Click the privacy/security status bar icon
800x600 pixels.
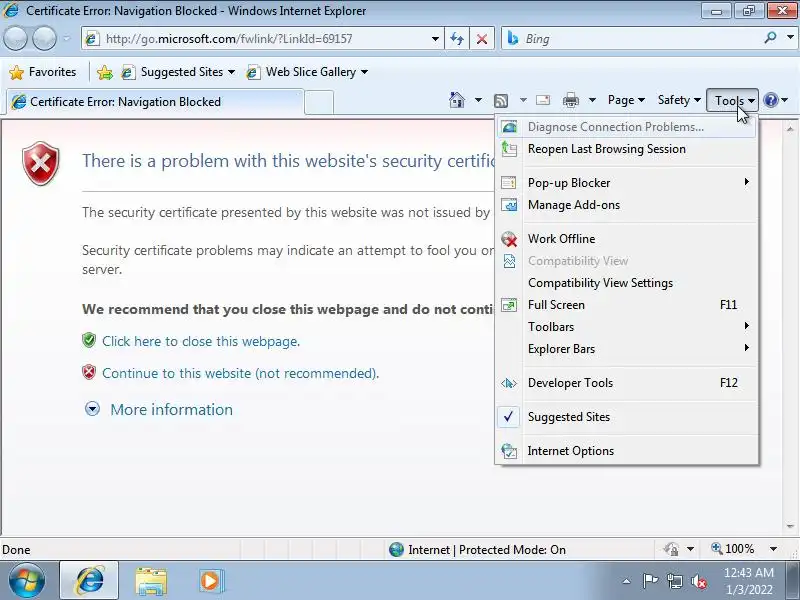pyautogui.click(x=671, y=549)
